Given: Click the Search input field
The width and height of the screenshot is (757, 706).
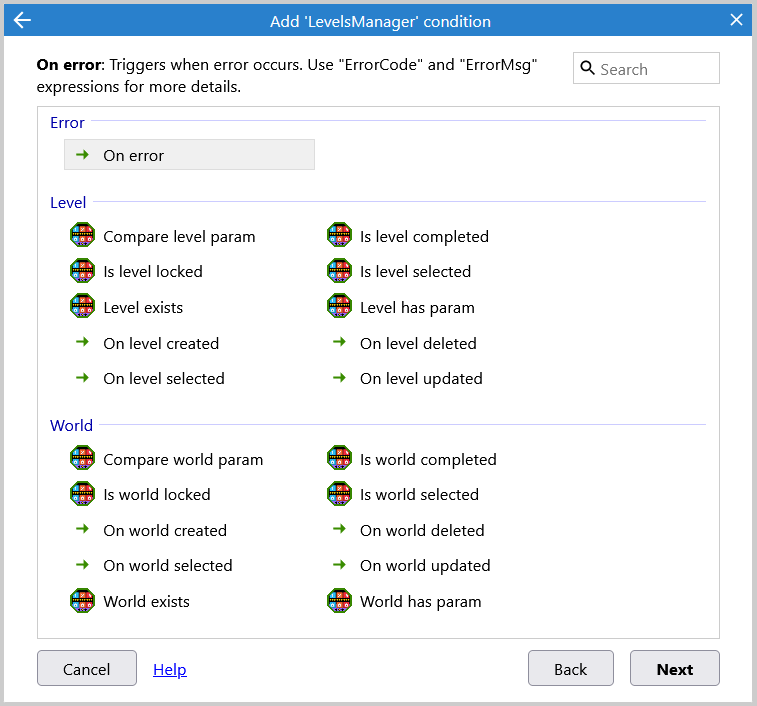Looking at the screenshot, I should pyautogui.click(x=655, y=69).
